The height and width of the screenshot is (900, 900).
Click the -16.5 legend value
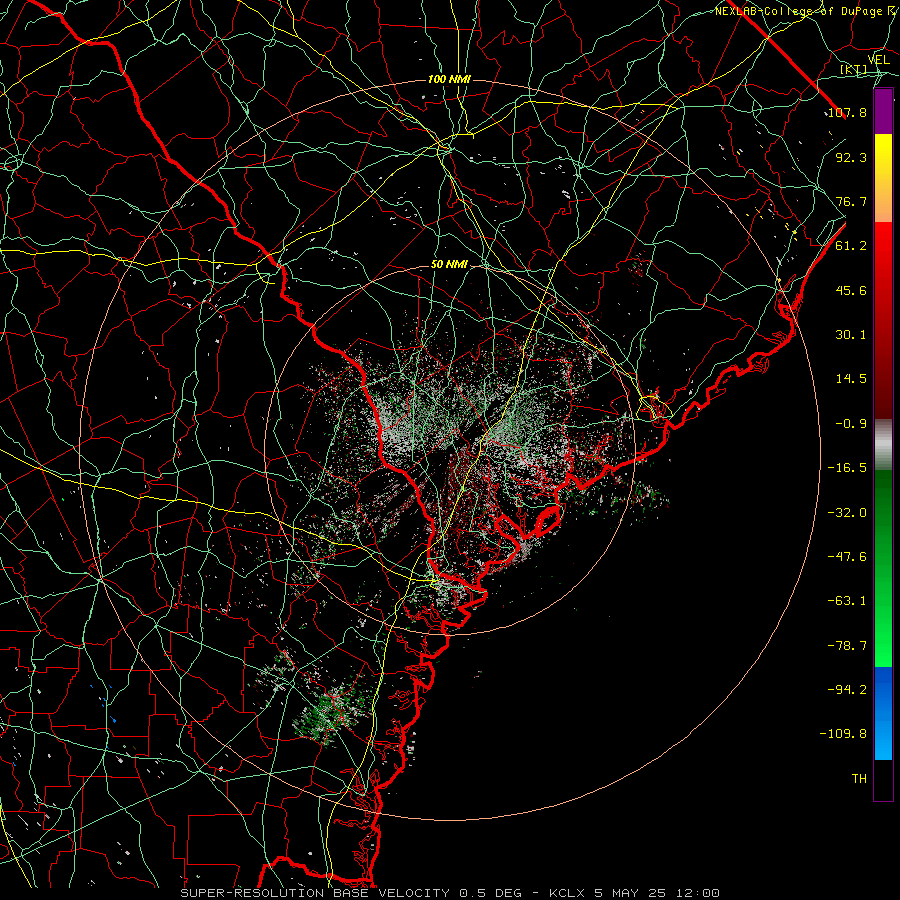847,468
